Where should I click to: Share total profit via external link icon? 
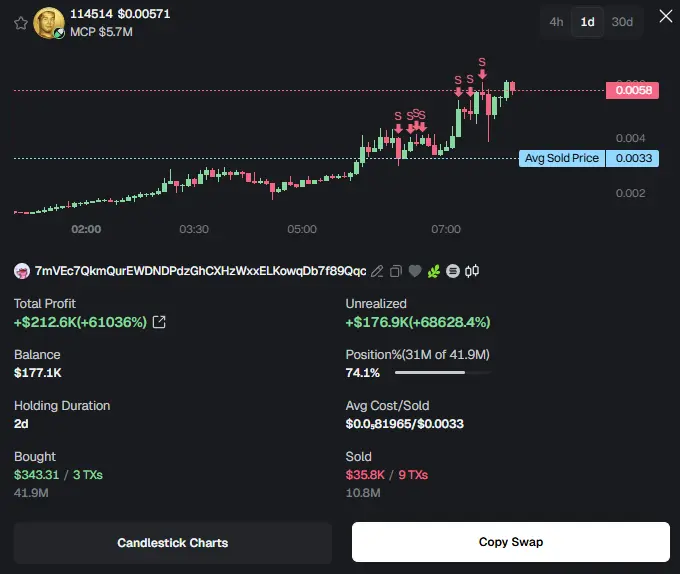159,322
